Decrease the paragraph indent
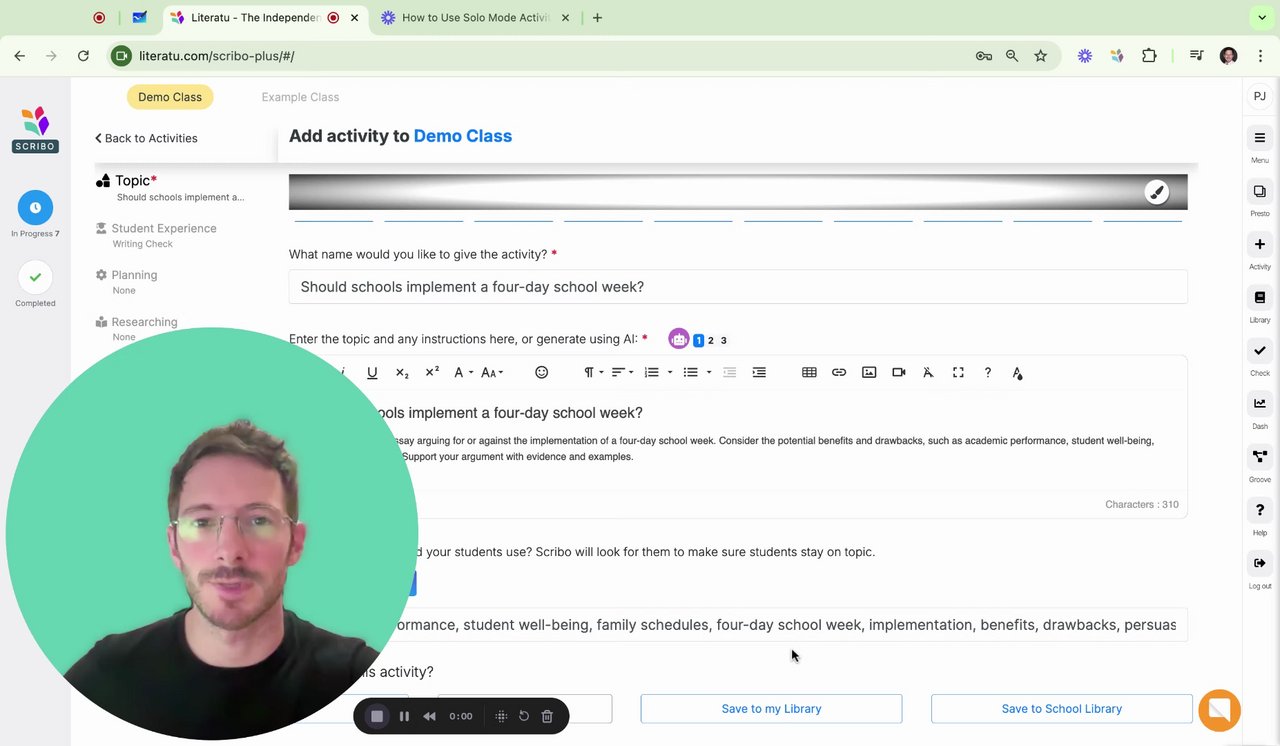Viewport: 1280px width, 746px height. (x=729, y=372)
